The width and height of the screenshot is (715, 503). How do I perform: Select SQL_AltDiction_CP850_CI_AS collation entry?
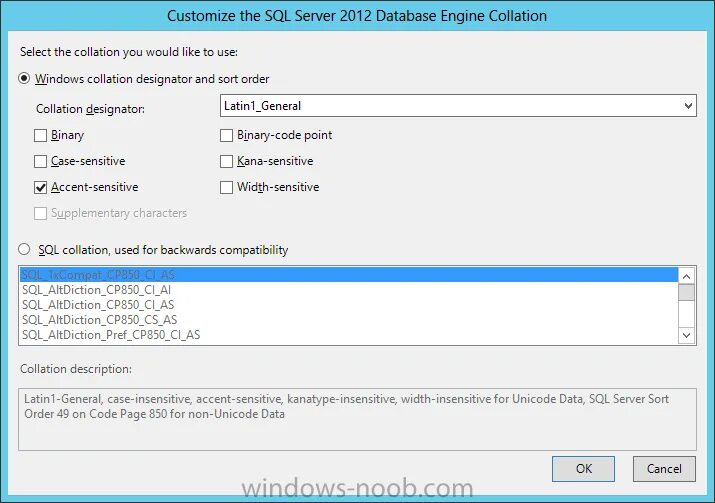coord(349,305)
